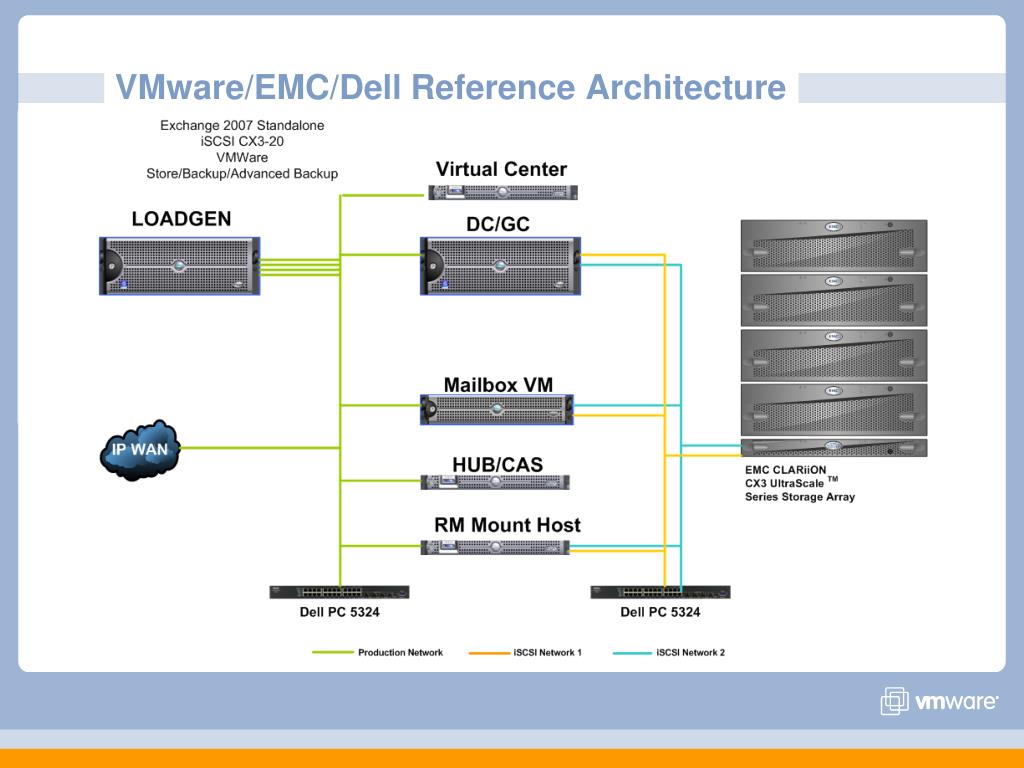This screenshot has width=1024, height=768.
Task: Click the VMware logo
Action: click(x=938, y=701)
